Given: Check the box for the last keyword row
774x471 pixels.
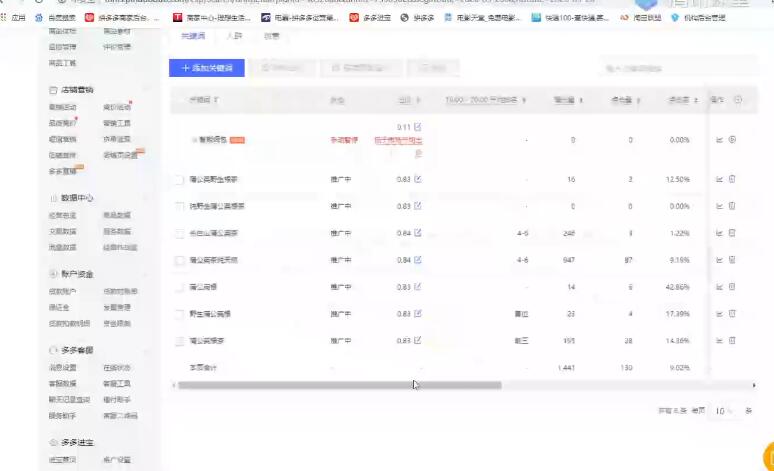Looking at the screenshot, I should click(180, 341).
